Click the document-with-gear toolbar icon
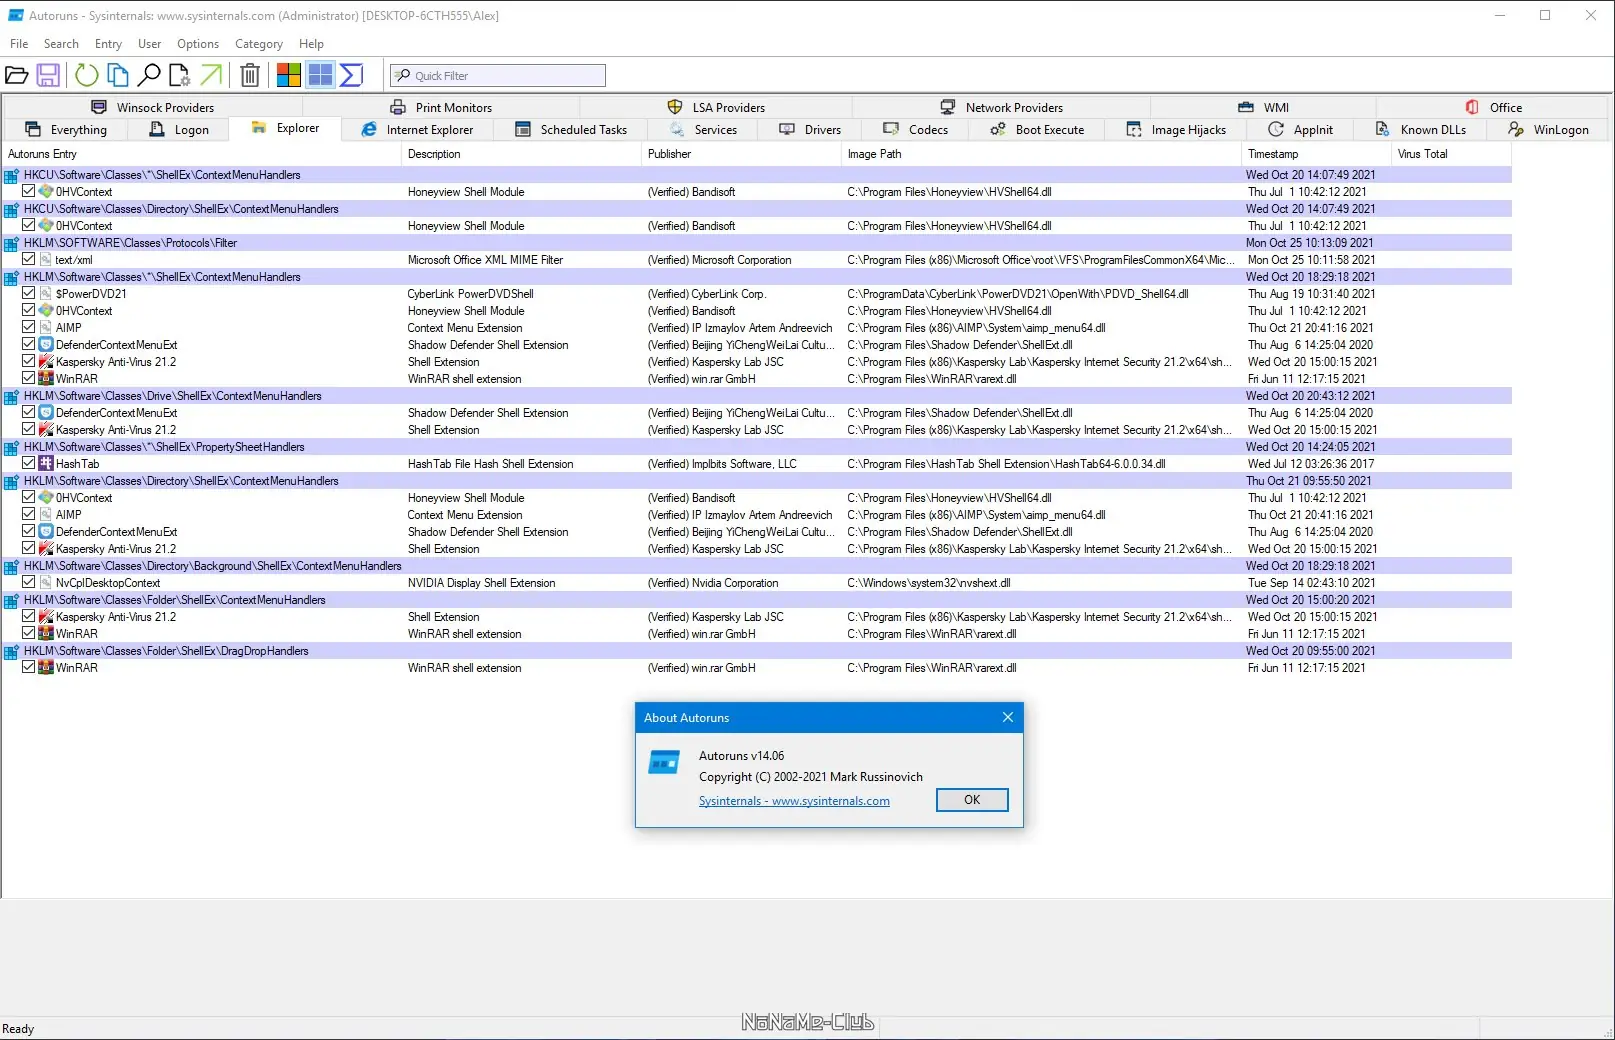The image size is (1615, 1040). [x=180, y=75]
